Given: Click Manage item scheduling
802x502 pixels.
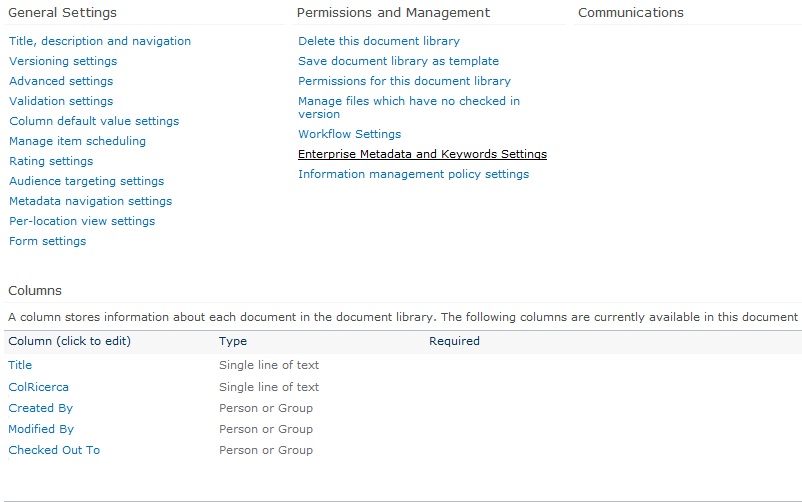Looking at the screenshot, I should (77, 141).
